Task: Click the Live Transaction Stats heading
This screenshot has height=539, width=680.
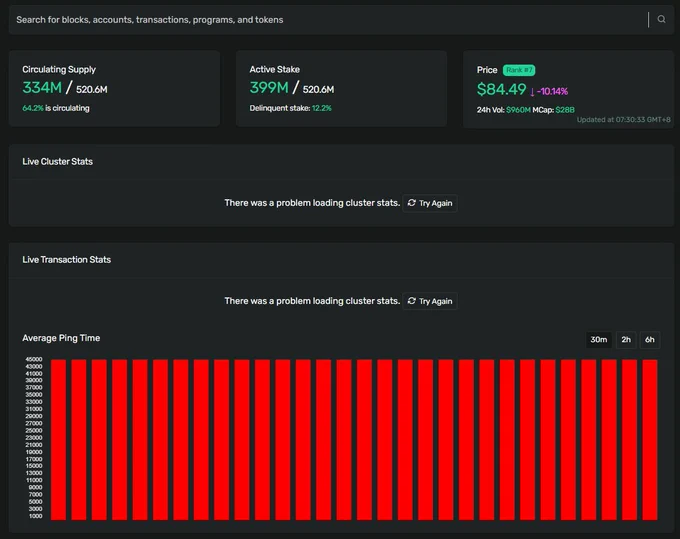Action: (67, 259)
